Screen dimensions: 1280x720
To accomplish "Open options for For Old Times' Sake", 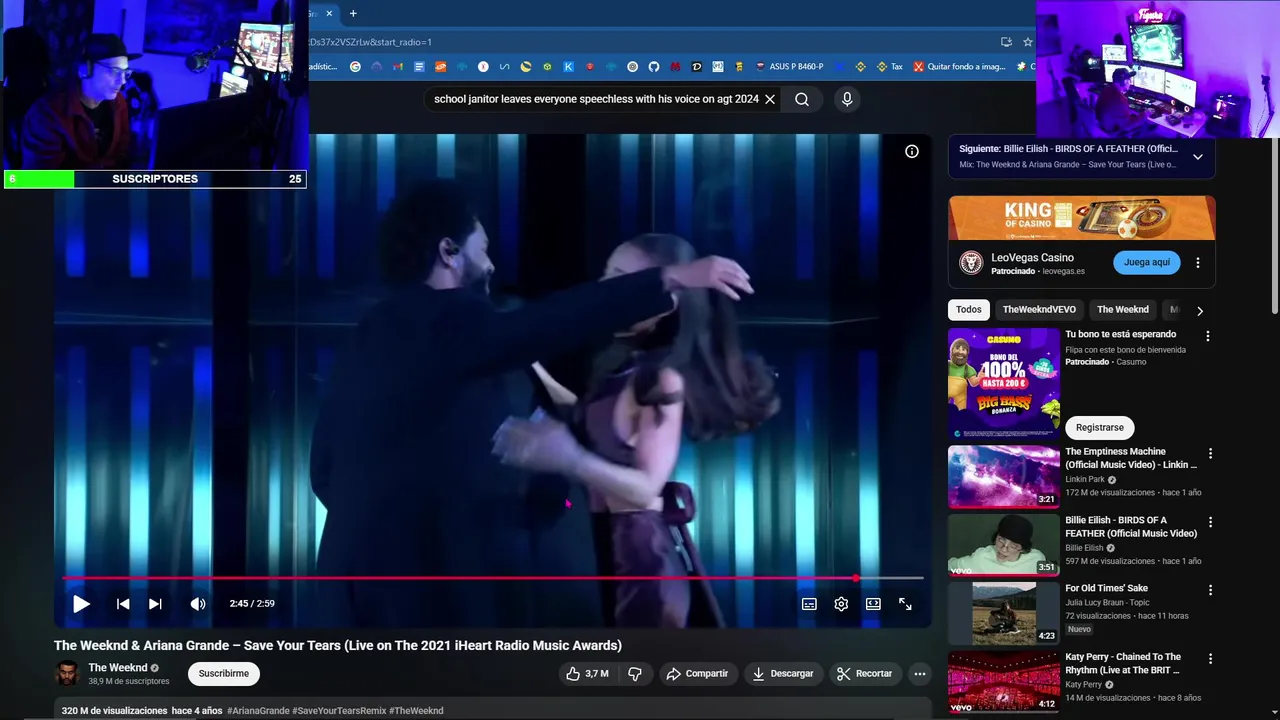I will click(x=1210, y=590).
